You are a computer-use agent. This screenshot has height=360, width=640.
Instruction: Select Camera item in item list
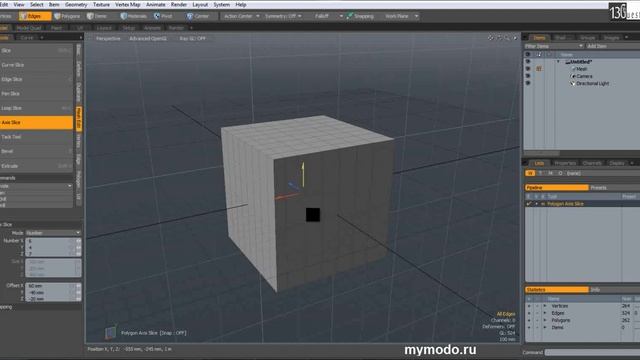click(584, 76)
